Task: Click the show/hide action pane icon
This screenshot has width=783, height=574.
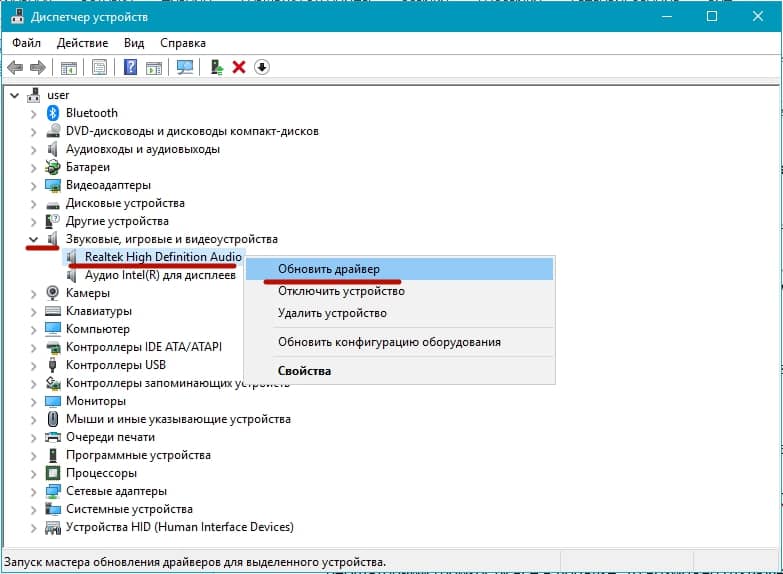Action: click(154, 67)
